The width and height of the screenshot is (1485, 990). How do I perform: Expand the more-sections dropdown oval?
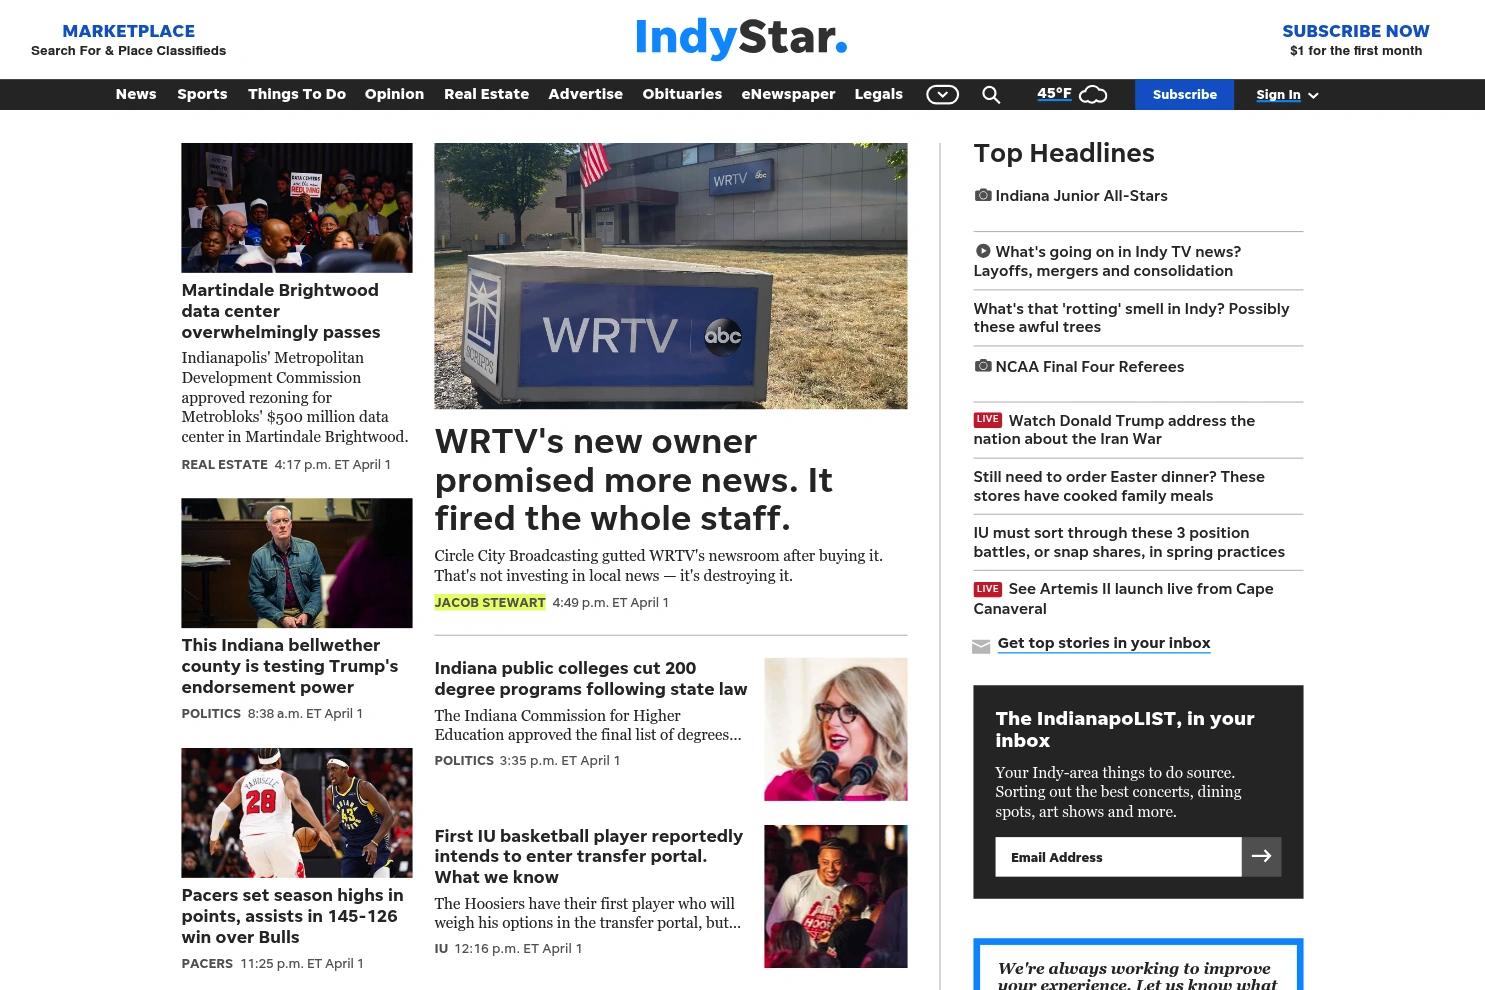(x=942, y=94)
